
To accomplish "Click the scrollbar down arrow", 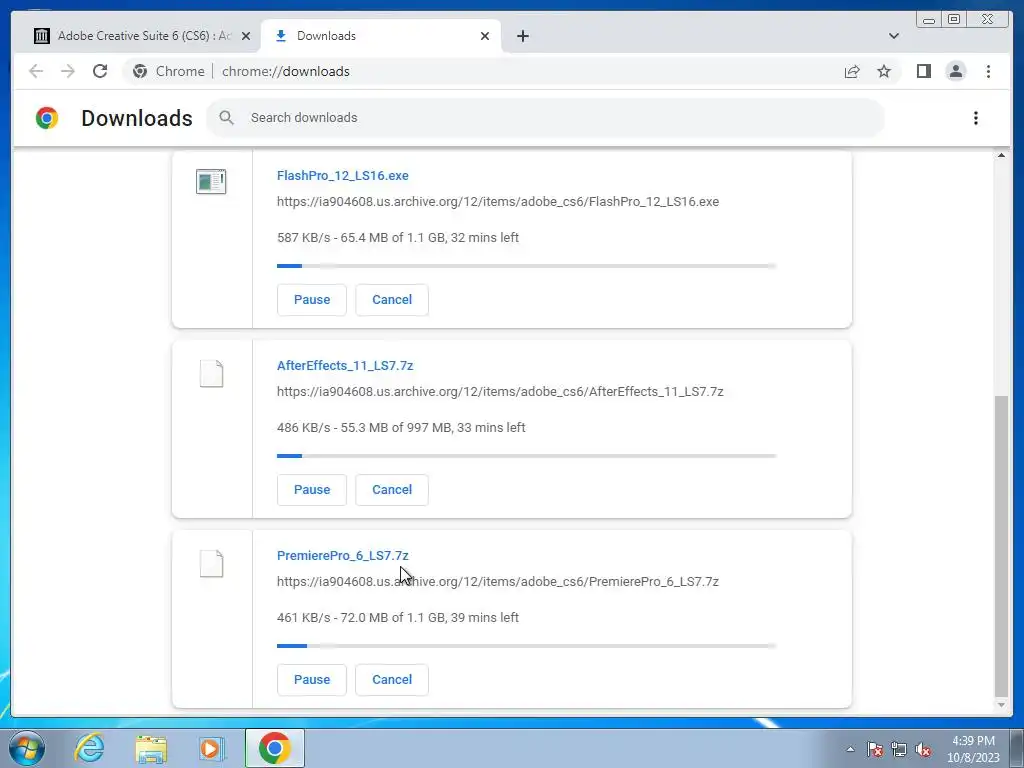I will pos(1001,705).
